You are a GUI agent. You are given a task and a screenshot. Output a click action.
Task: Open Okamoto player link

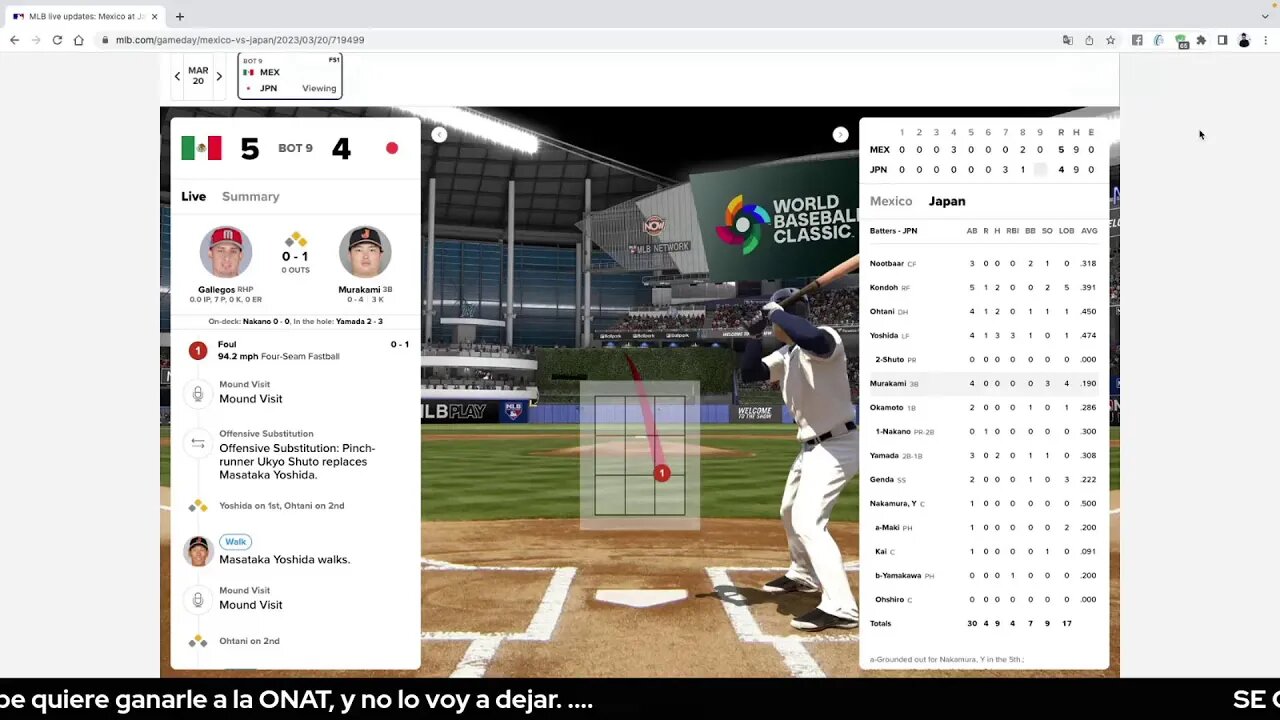(886, 407)
